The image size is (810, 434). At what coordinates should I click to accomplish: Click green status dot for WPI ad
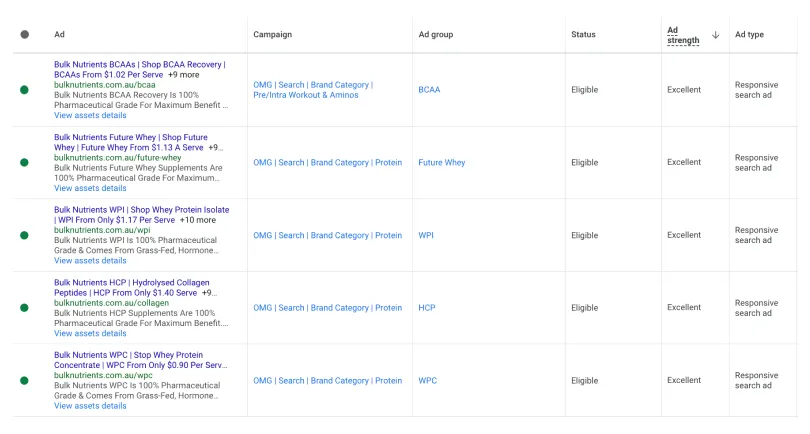tap(24, 236)
